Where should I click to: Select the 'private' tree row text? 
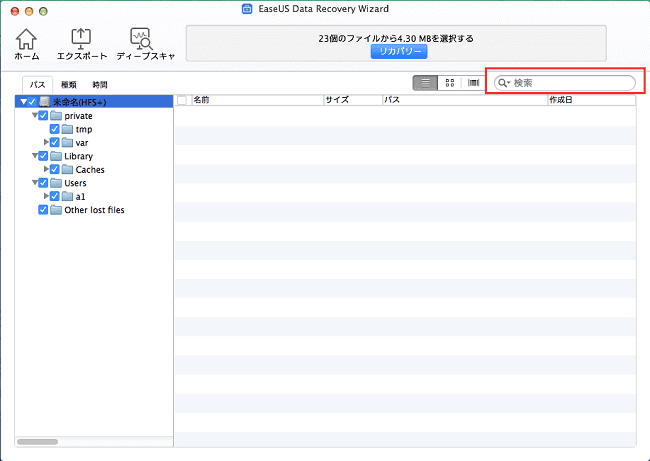(x=78, y=116)
